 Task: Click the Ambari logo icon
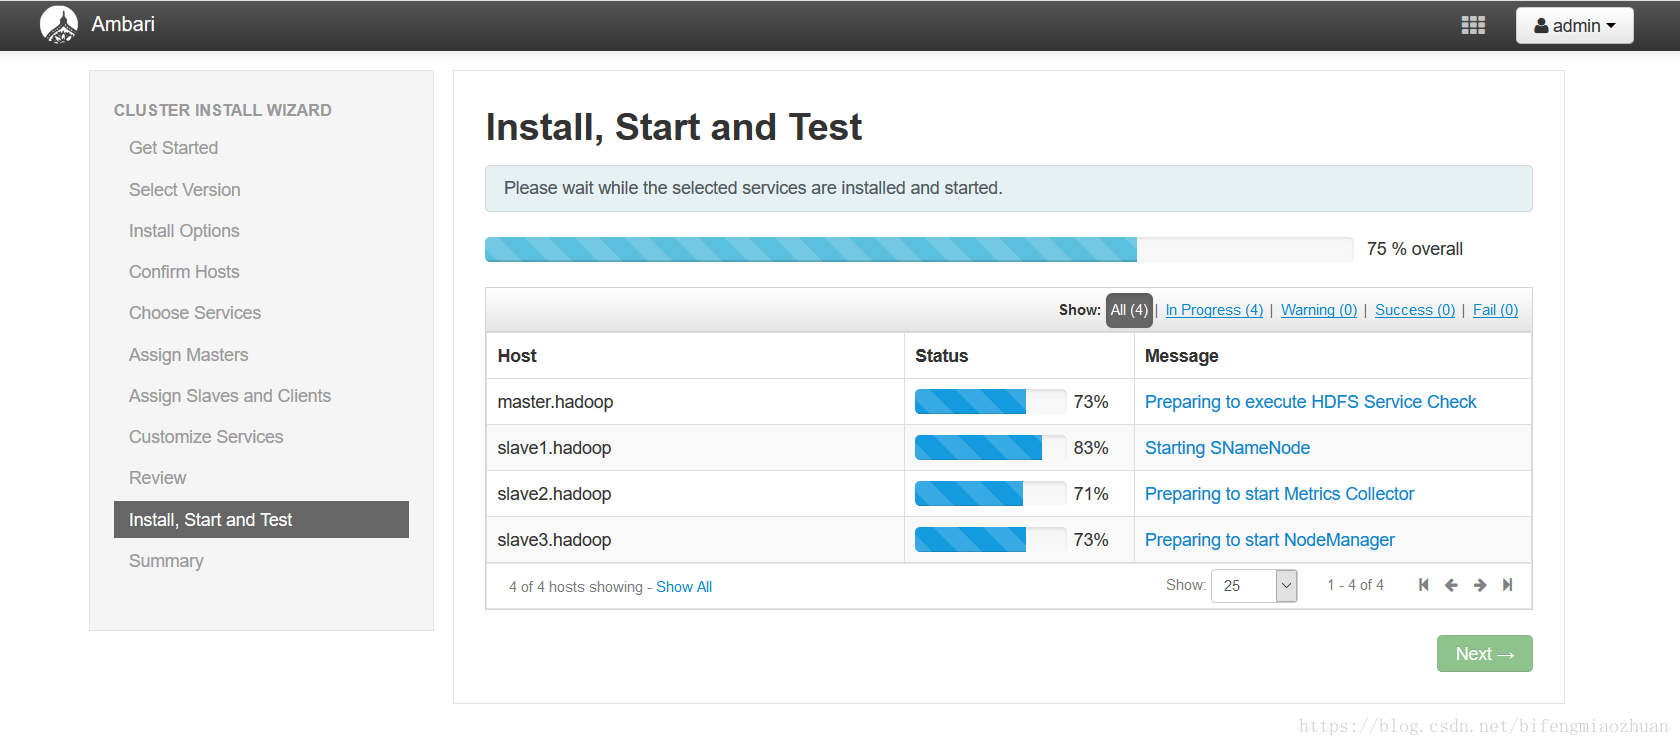(x=59, y=25)
